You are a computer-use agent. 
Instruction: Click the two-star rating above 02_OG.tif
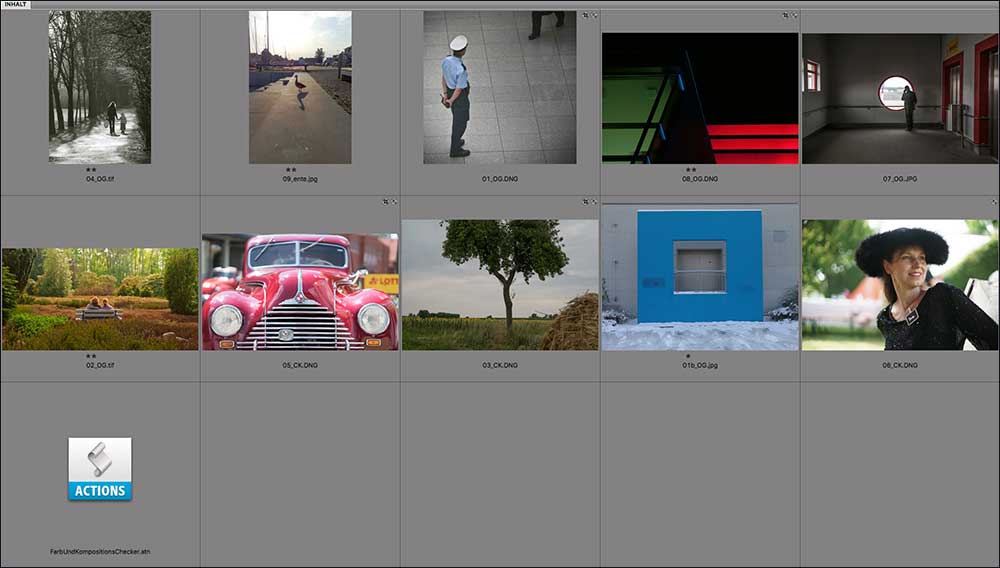pos(91,356)
